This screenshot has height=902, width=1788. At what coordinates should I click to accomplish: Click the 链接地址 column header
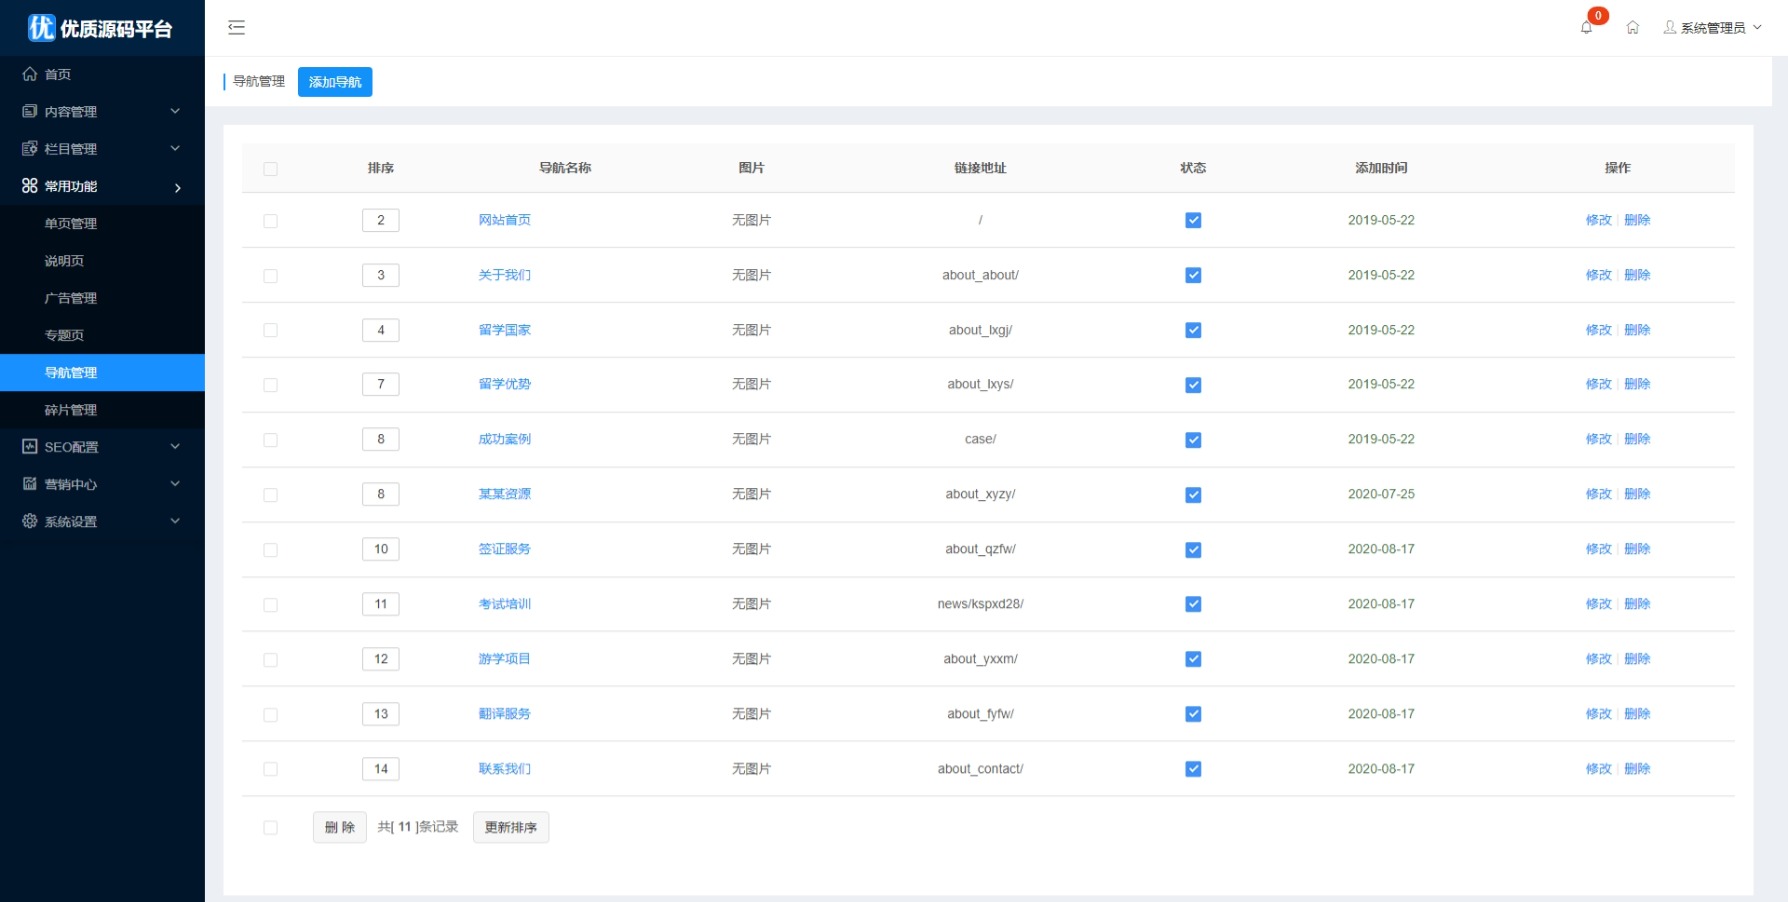coord(980,168)
